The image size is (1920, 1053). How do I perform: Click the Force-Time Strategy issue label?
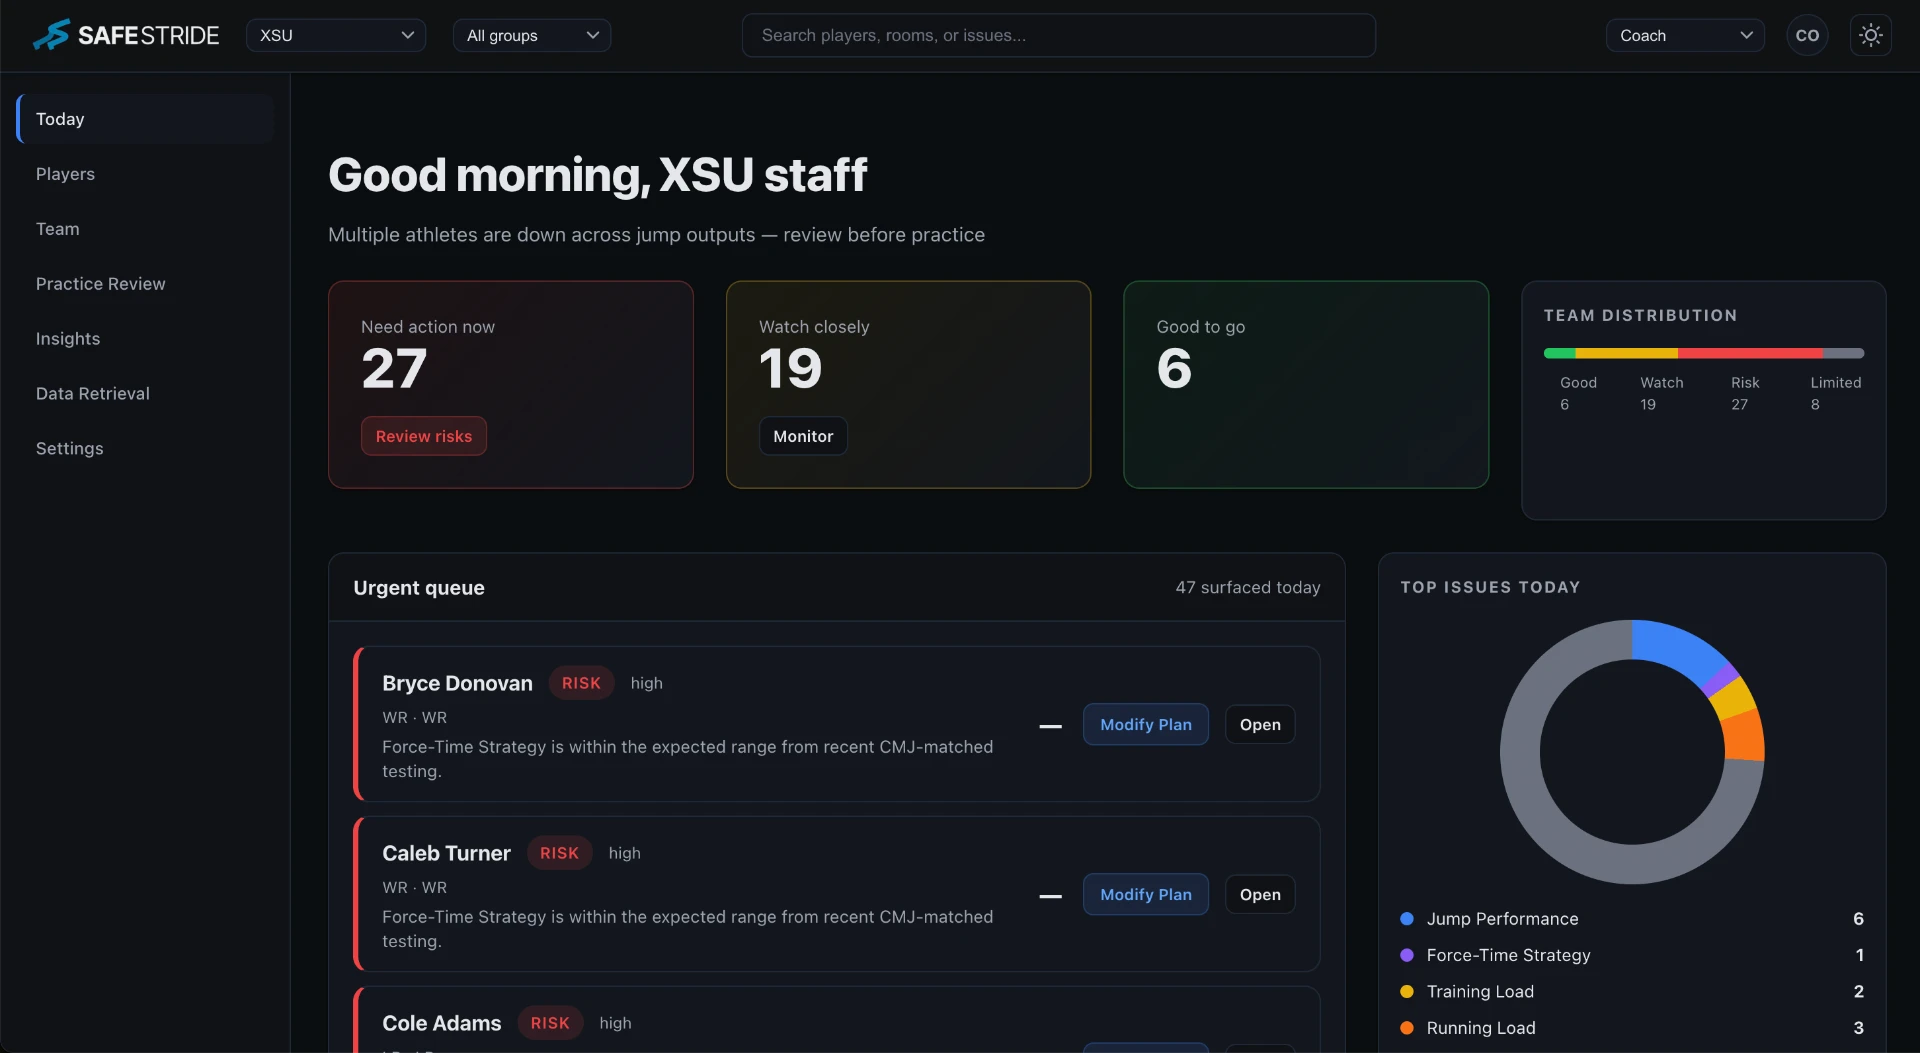click(x=1508, y=955)
